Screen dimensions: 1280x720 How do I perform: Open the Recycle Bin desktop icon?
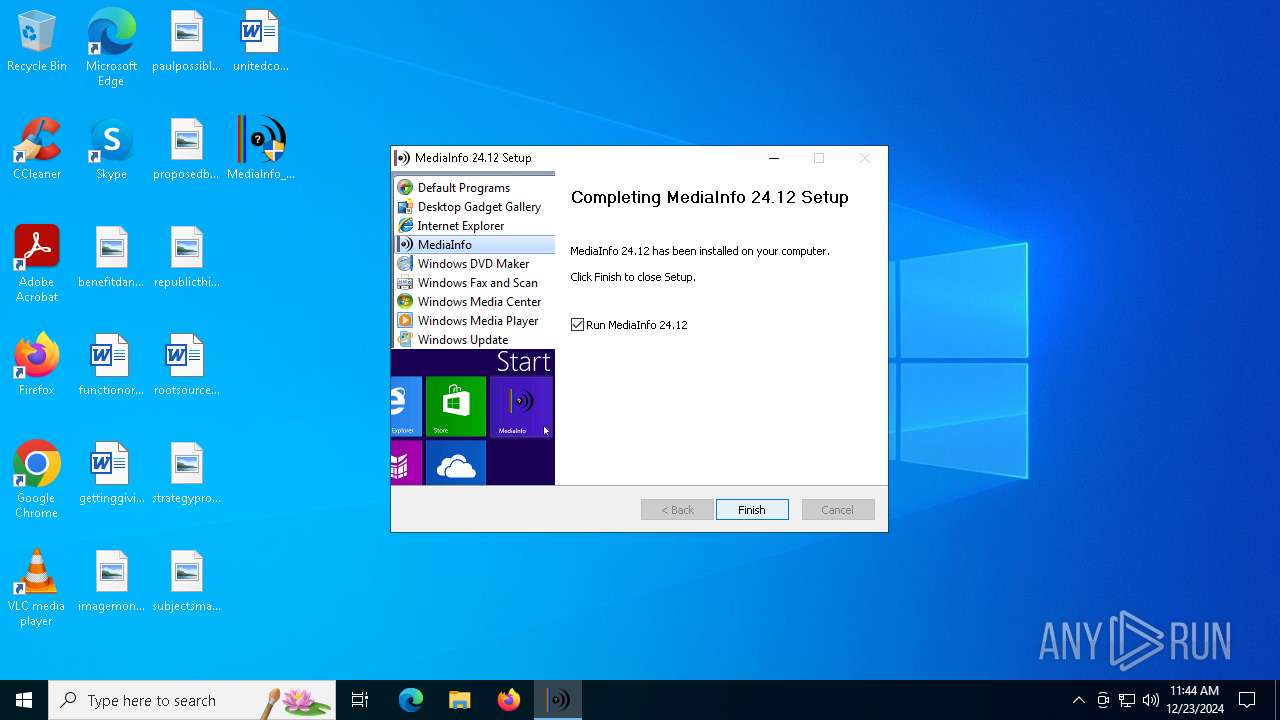(37, 41)
